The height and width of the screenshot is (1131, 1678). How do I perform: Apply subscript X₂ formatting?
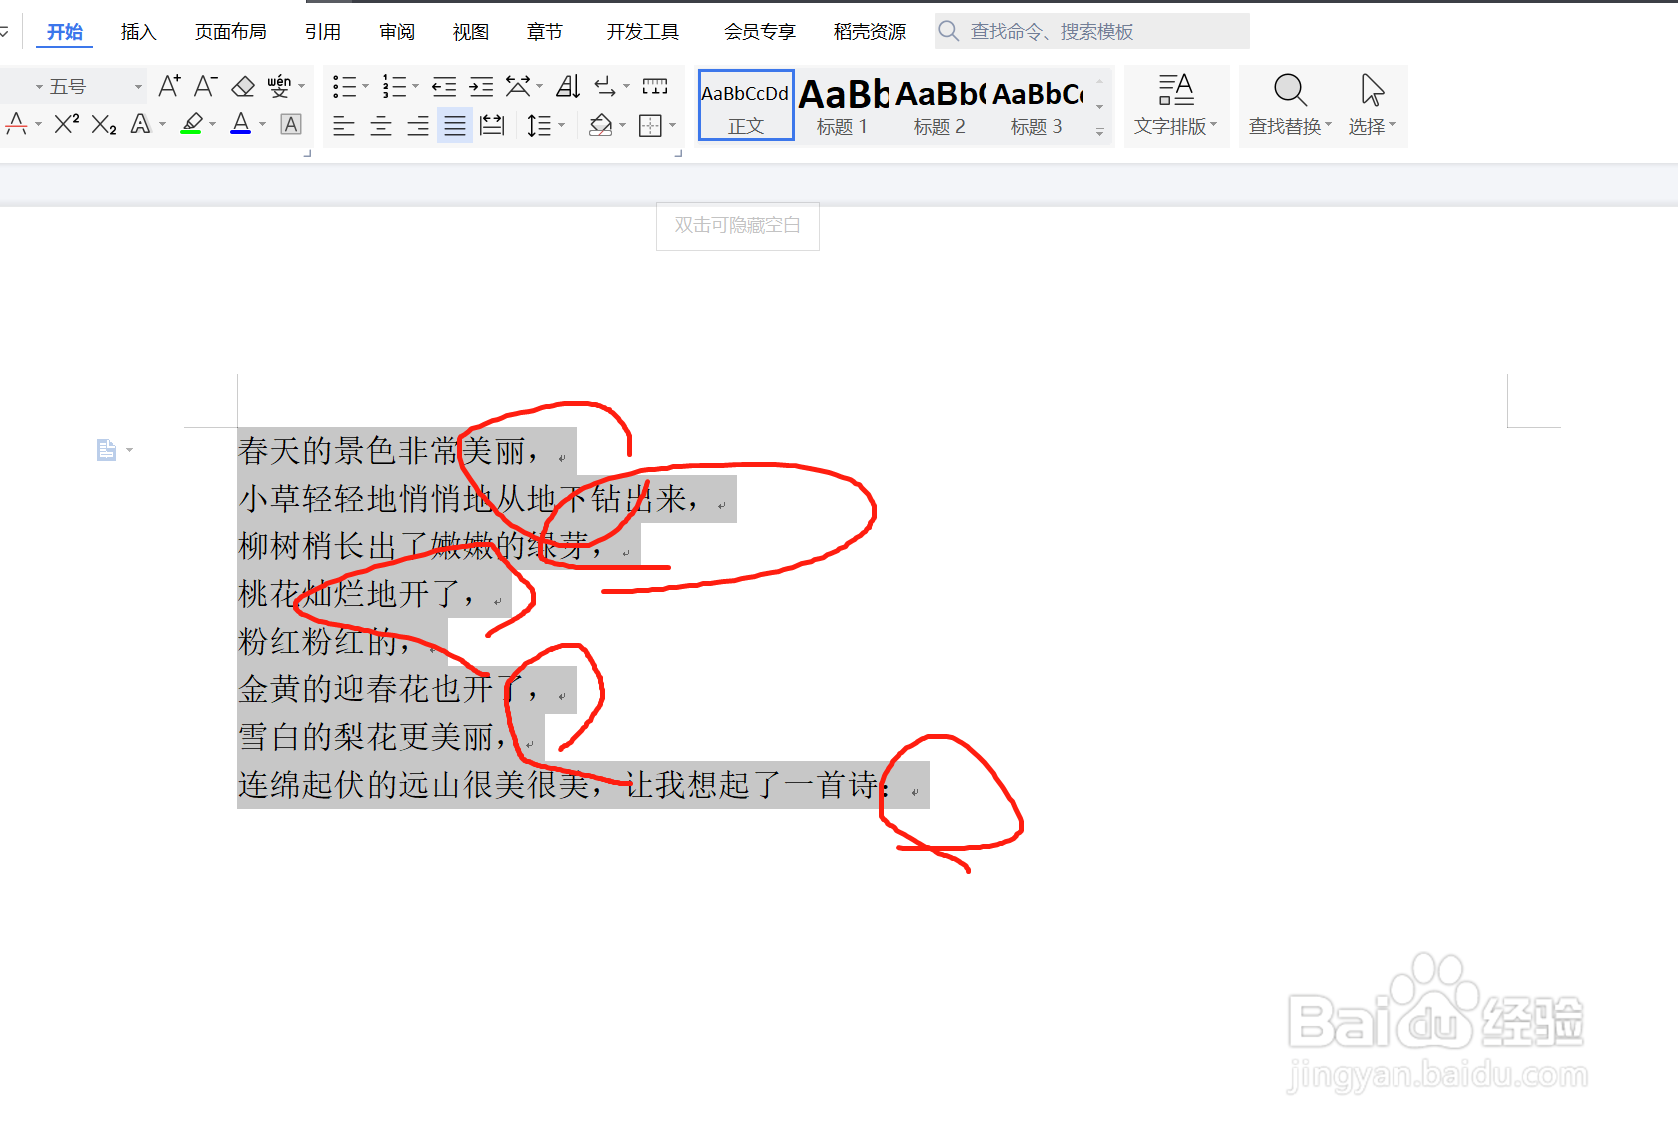pyautogui.click(x=104, y=124)
